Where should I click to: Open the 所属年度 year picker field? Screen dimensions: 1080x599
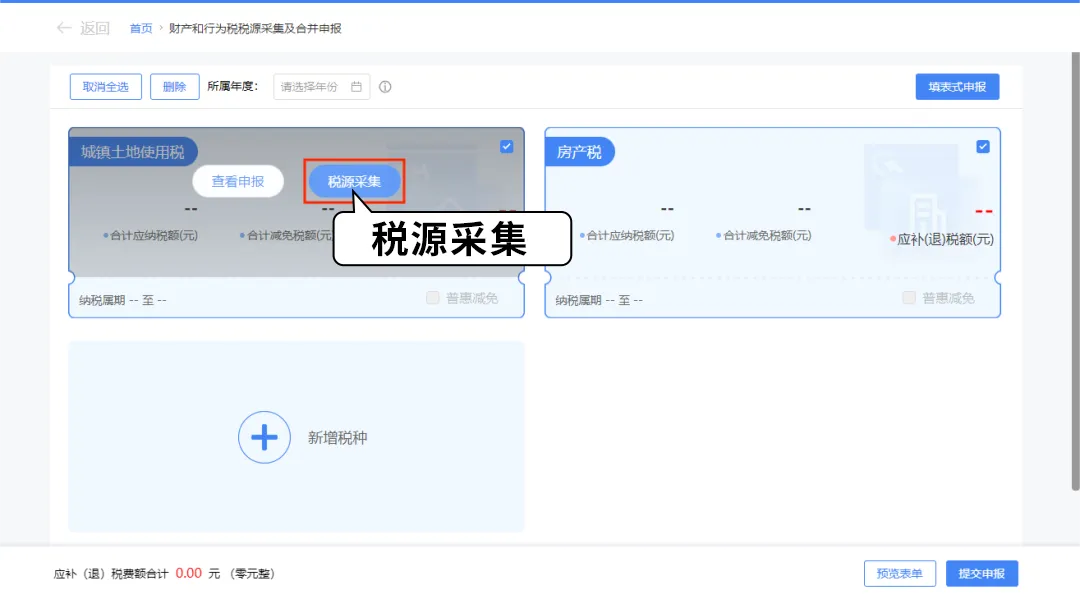321,87
